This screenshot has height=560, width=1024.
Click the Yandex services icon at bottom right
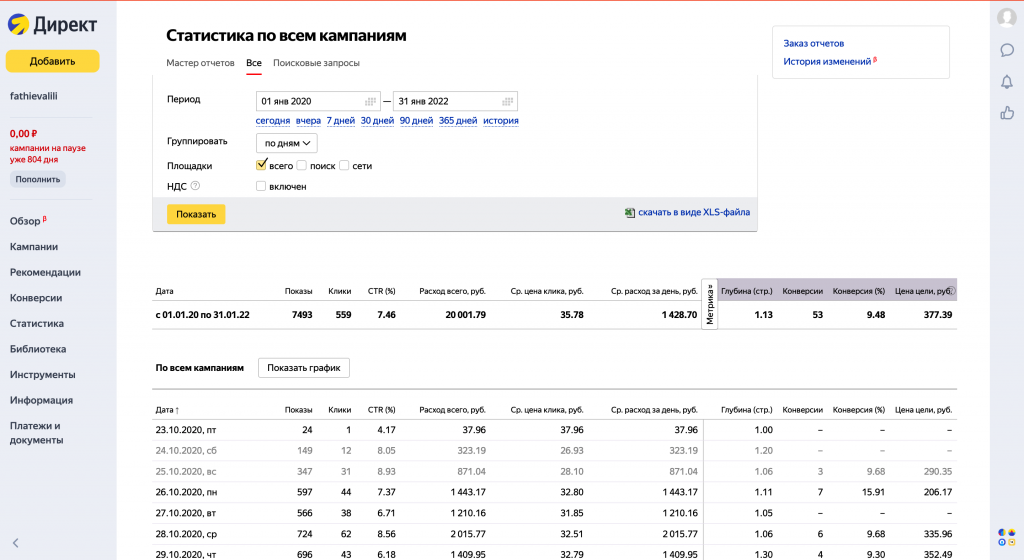click(x=1006, y=537)
